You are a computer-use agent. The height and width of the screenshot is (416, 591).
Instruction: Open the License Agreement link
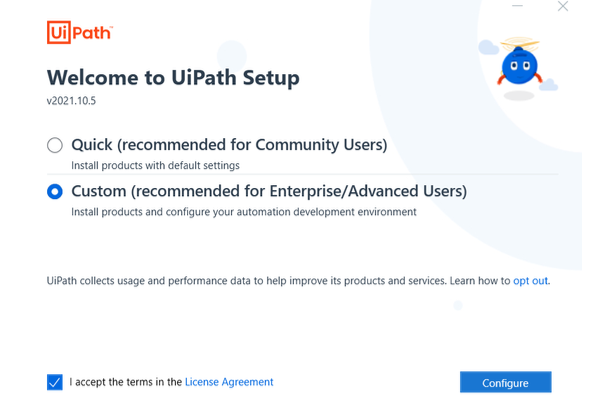pos(229,382)
